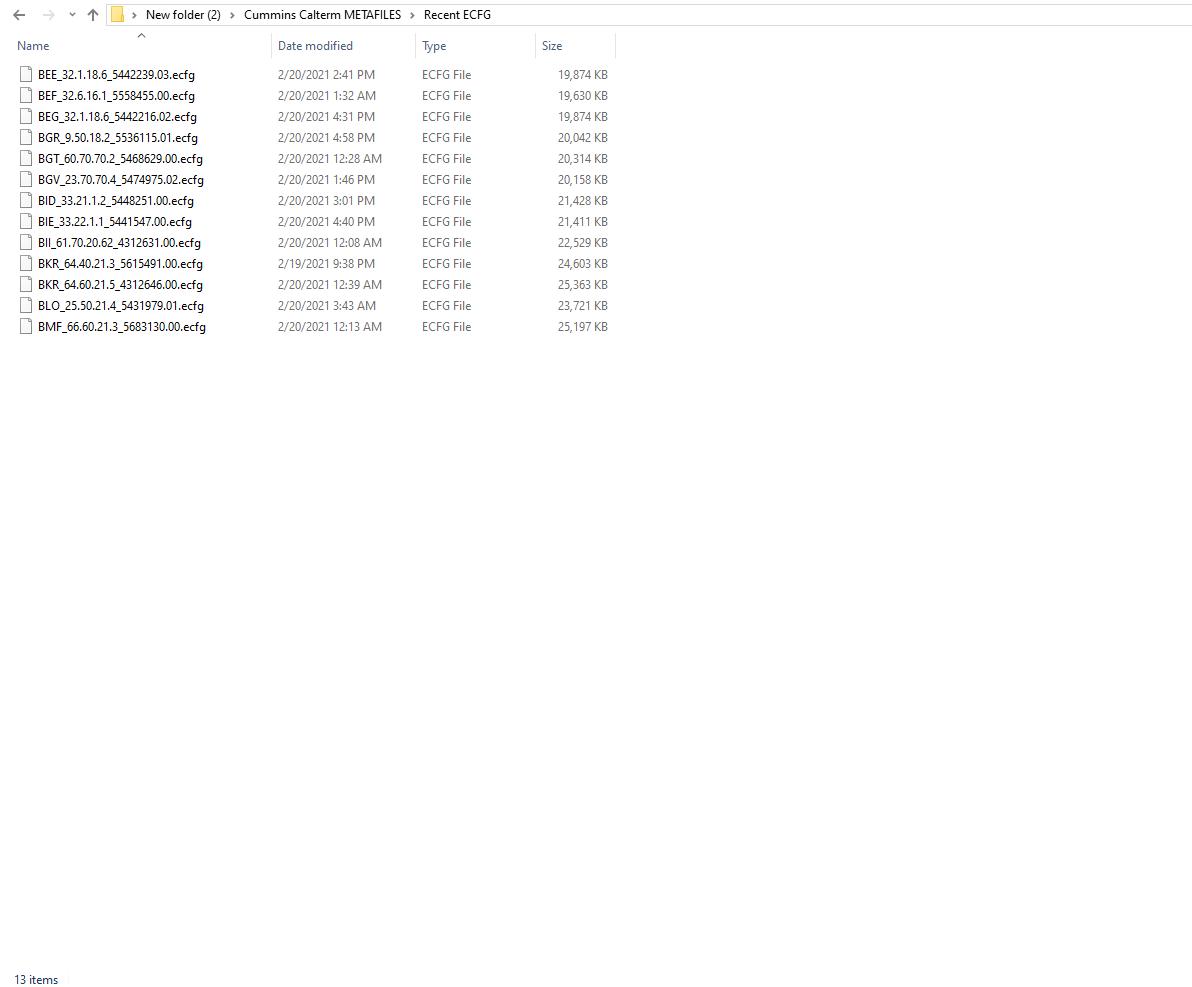Select file name BIE_33.22.1.1_5441547.00.ecfg

(115, 221)
